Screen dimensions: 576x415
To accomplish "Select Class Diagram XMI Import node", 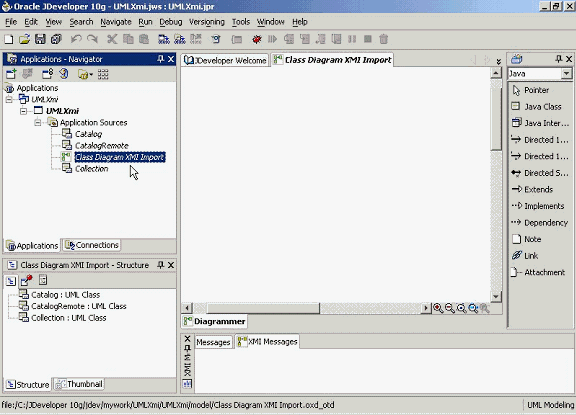I will 120,157.
